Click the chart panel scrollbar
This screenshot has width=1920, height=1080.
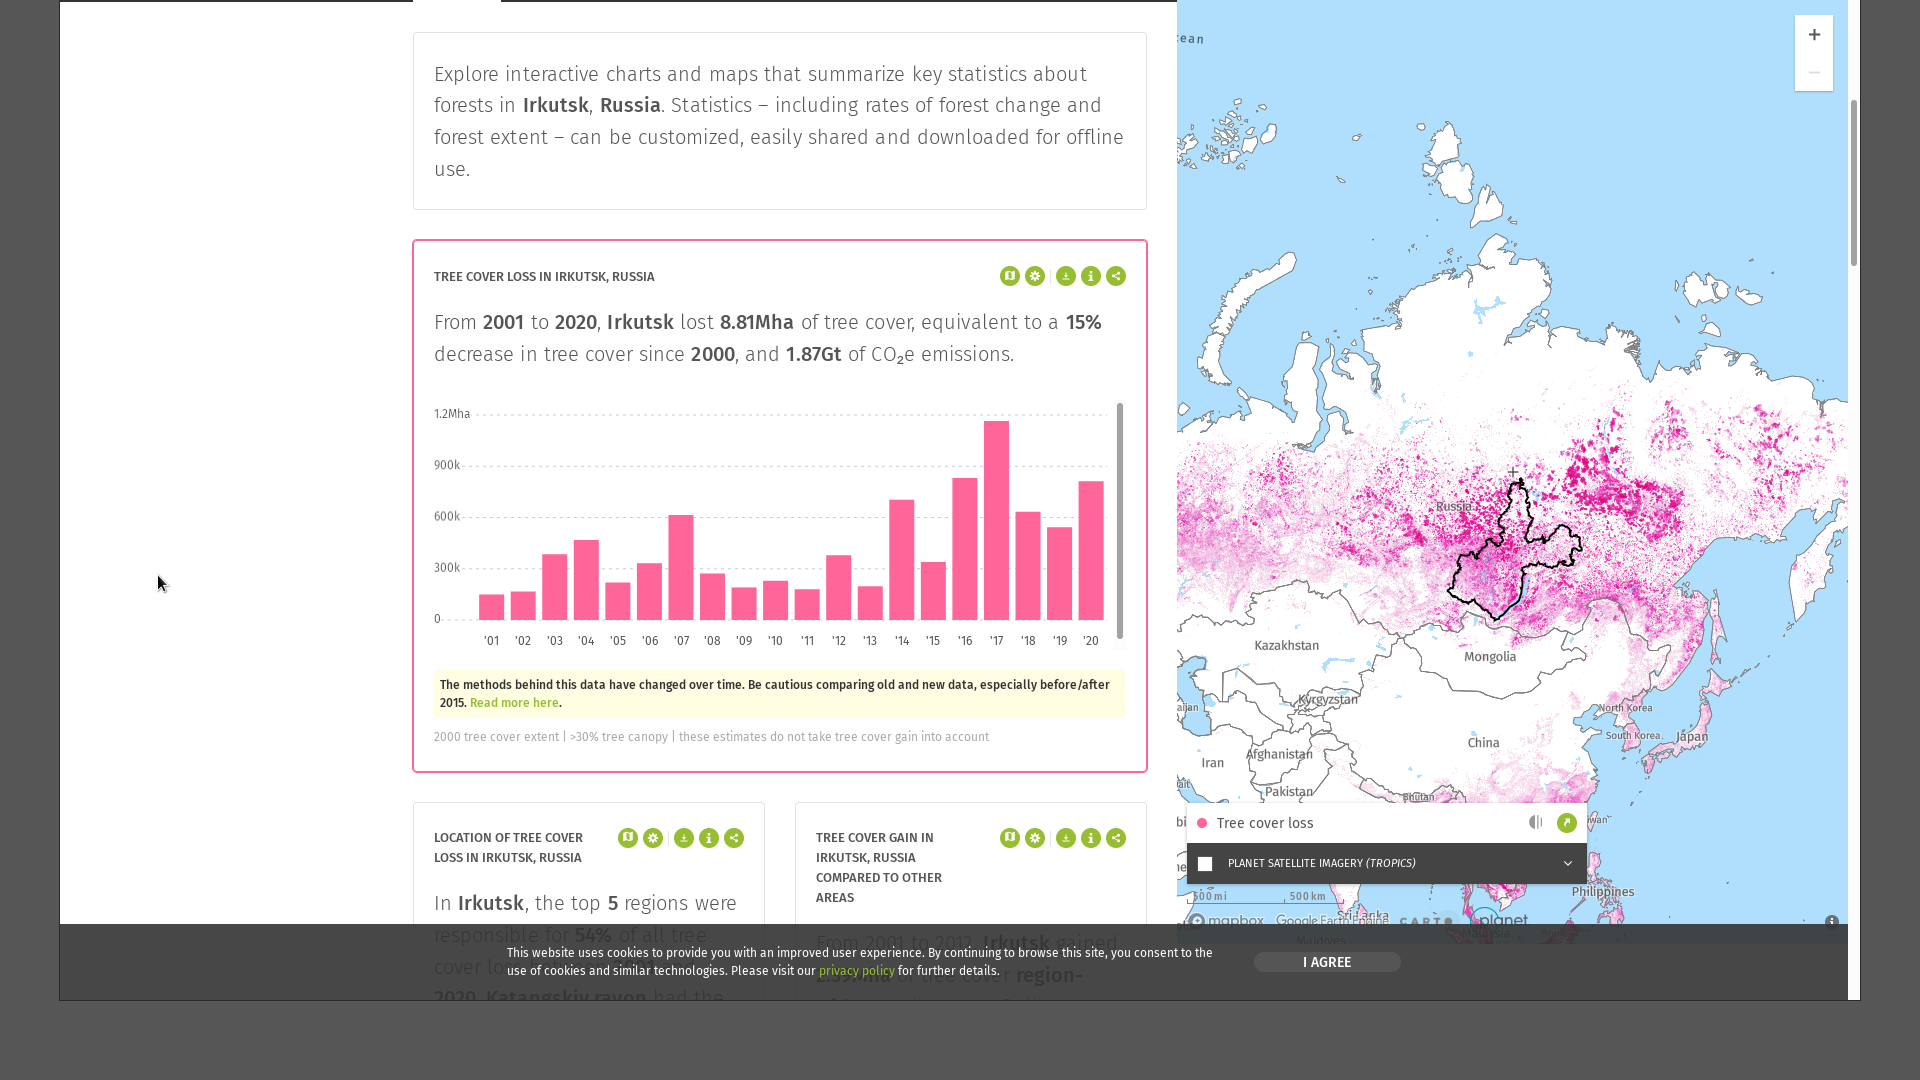(x=1120, y=521)
